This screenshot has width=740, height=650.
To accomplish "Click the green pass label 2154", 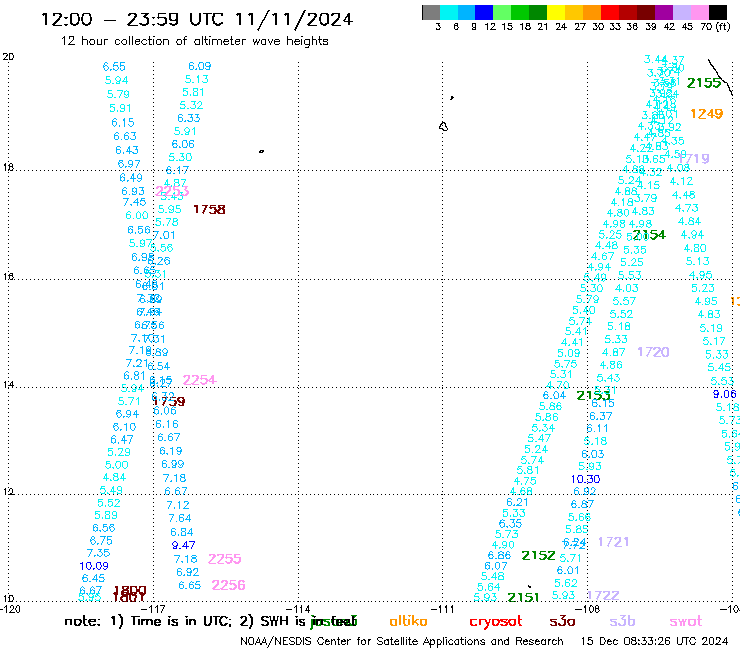I will 649,235.
